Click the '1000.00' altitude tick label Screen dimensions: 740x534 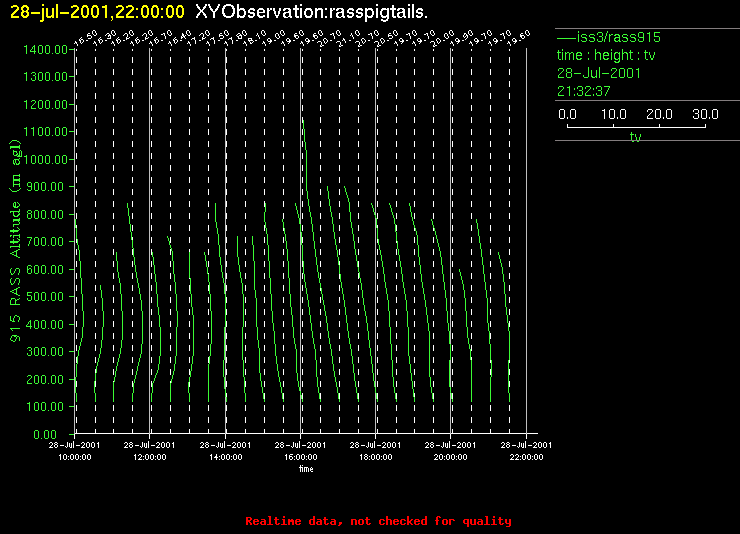(x=45, y=159)
